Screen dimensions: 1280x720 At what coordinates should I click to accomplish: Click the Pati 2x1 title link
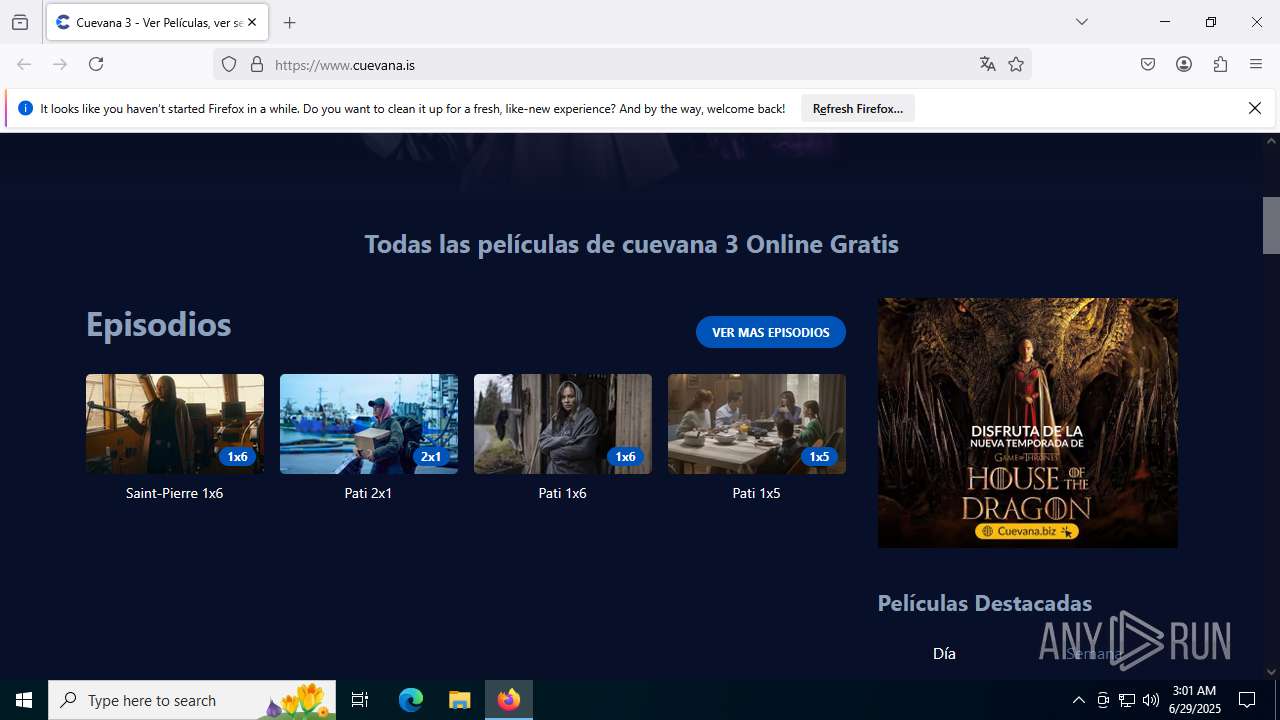click(369, 493)
